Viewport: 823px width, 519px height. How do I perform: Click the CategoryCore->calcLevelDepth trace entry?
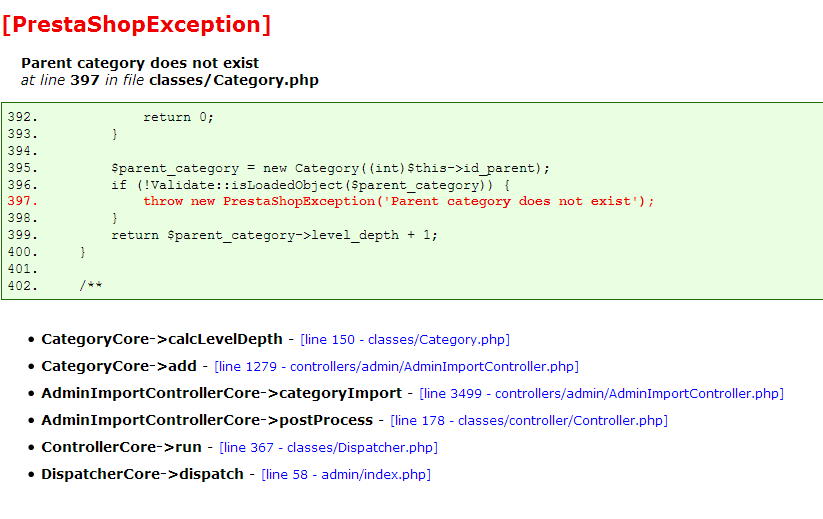click(162, 339)
